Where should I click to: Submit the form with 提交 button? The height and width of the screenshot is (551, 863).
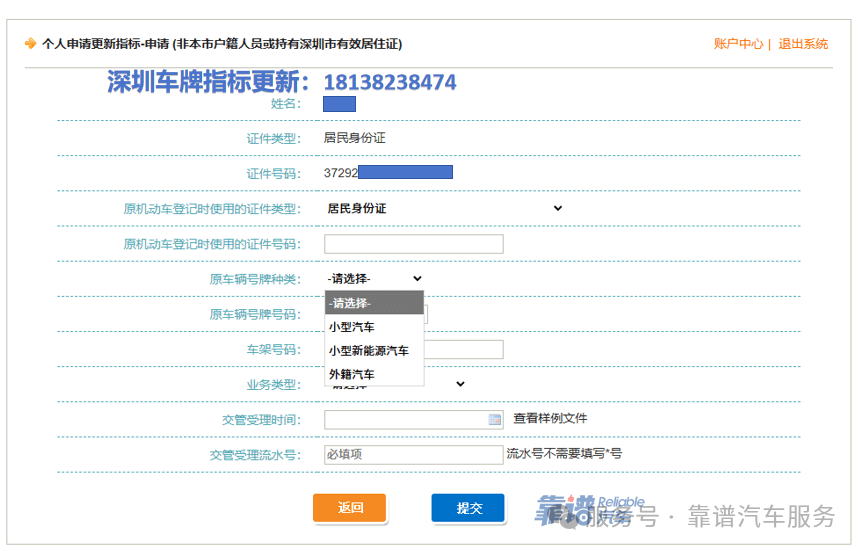tap(468, 508)
